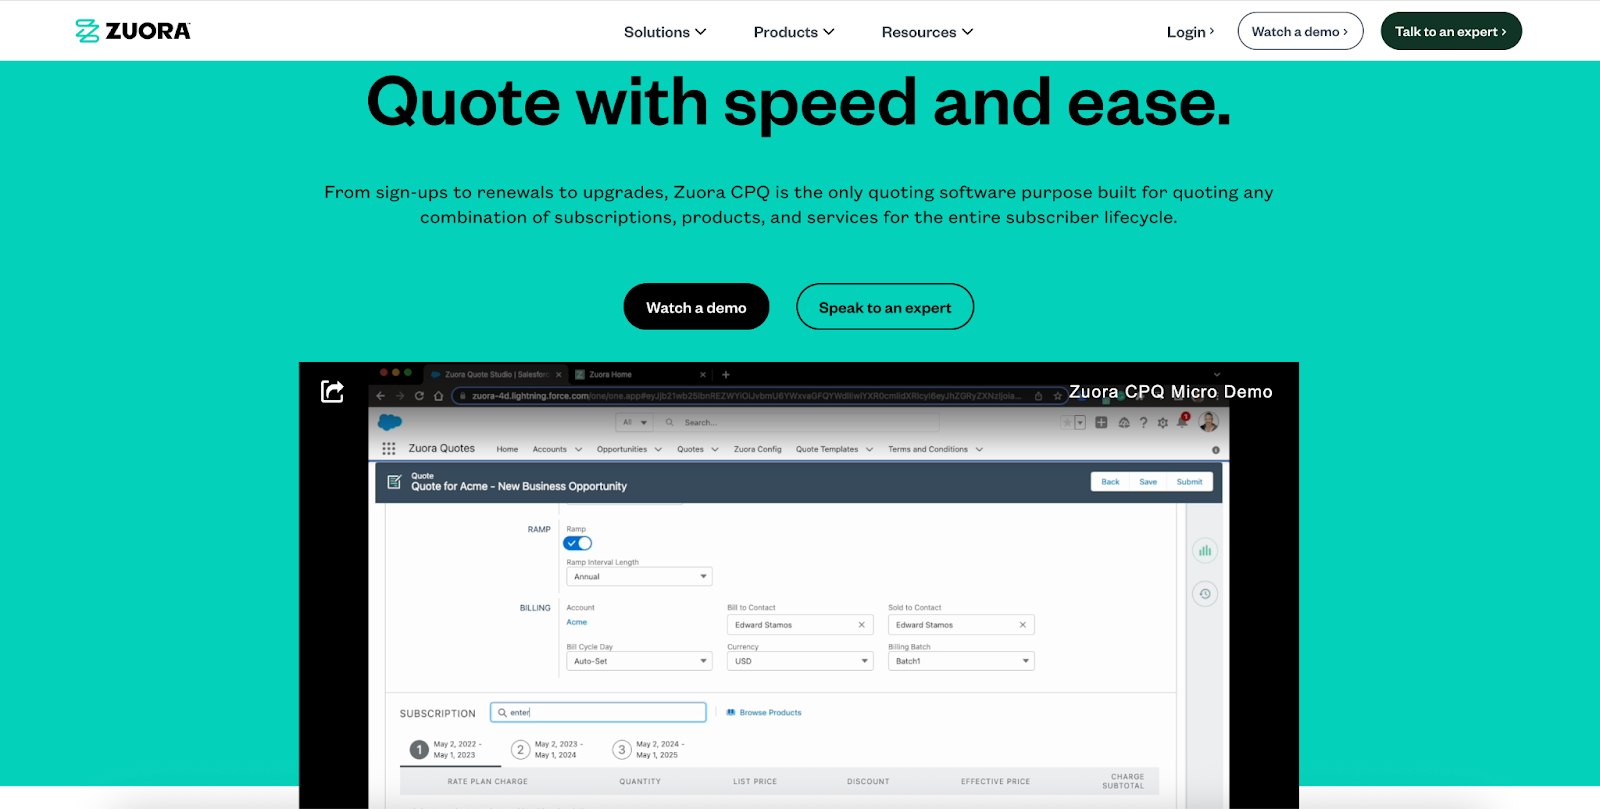The image size is (1600, 809).
Task: Open the notifications bell icon
Action: coord(1182,421)
